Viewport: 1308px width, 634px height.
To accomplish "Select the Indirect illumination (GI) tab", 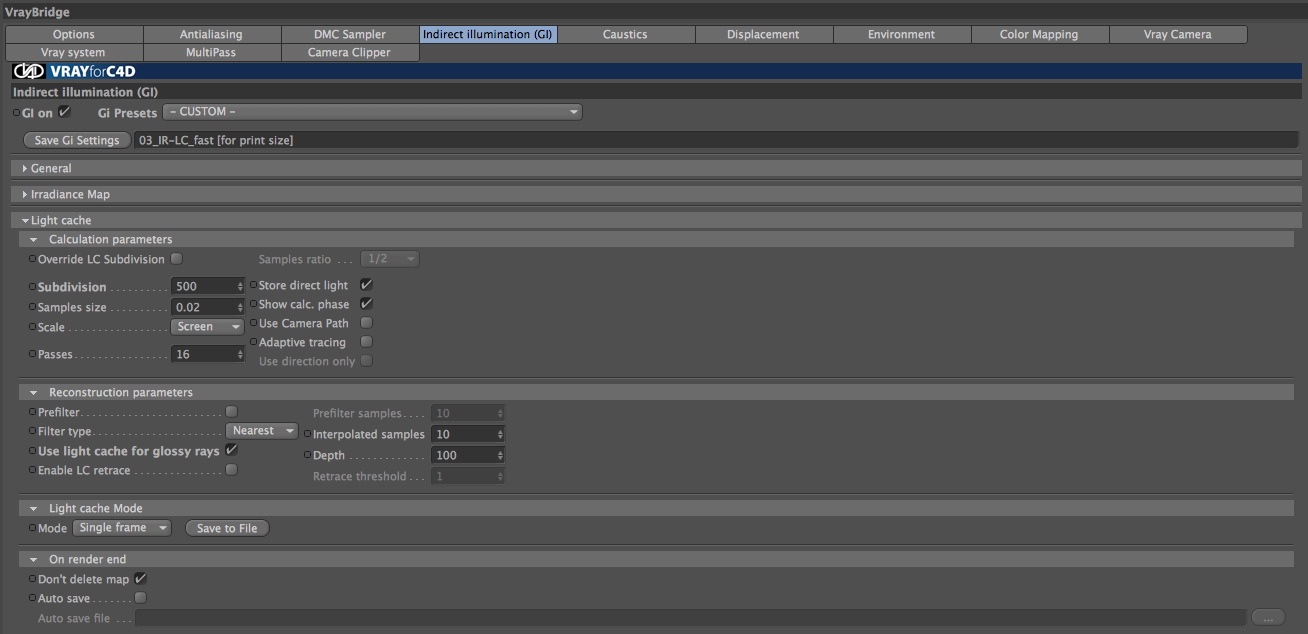I will point(487,34).
